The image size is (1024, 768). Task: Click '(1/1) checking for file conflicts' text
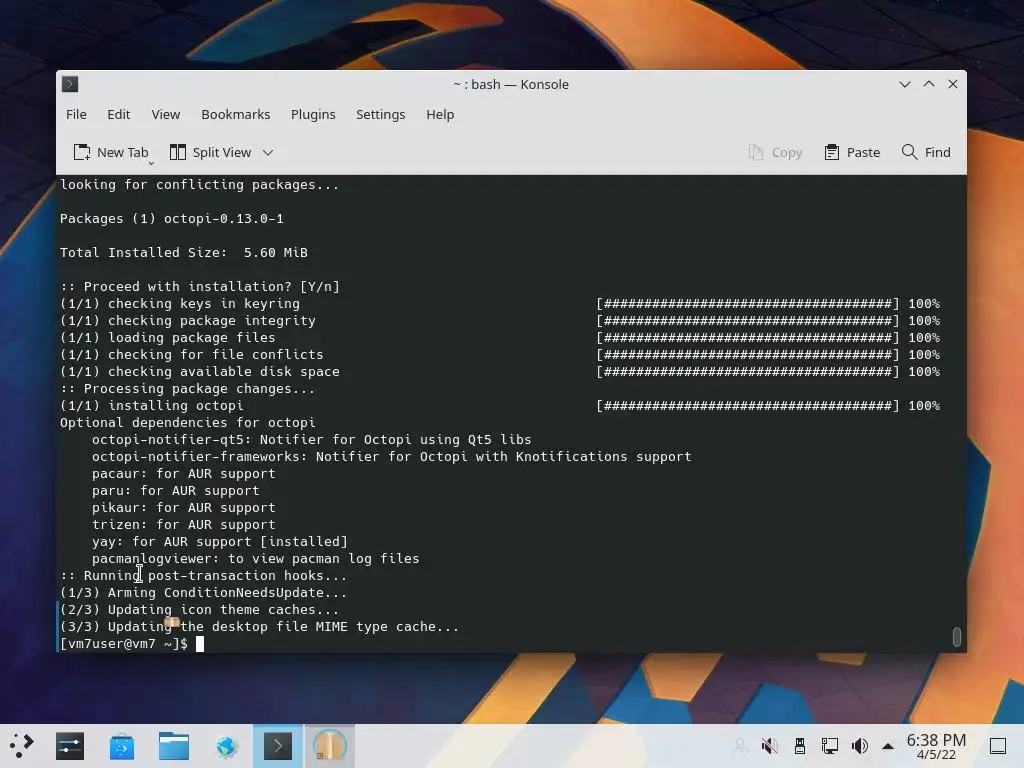click(x=192, y=355)
